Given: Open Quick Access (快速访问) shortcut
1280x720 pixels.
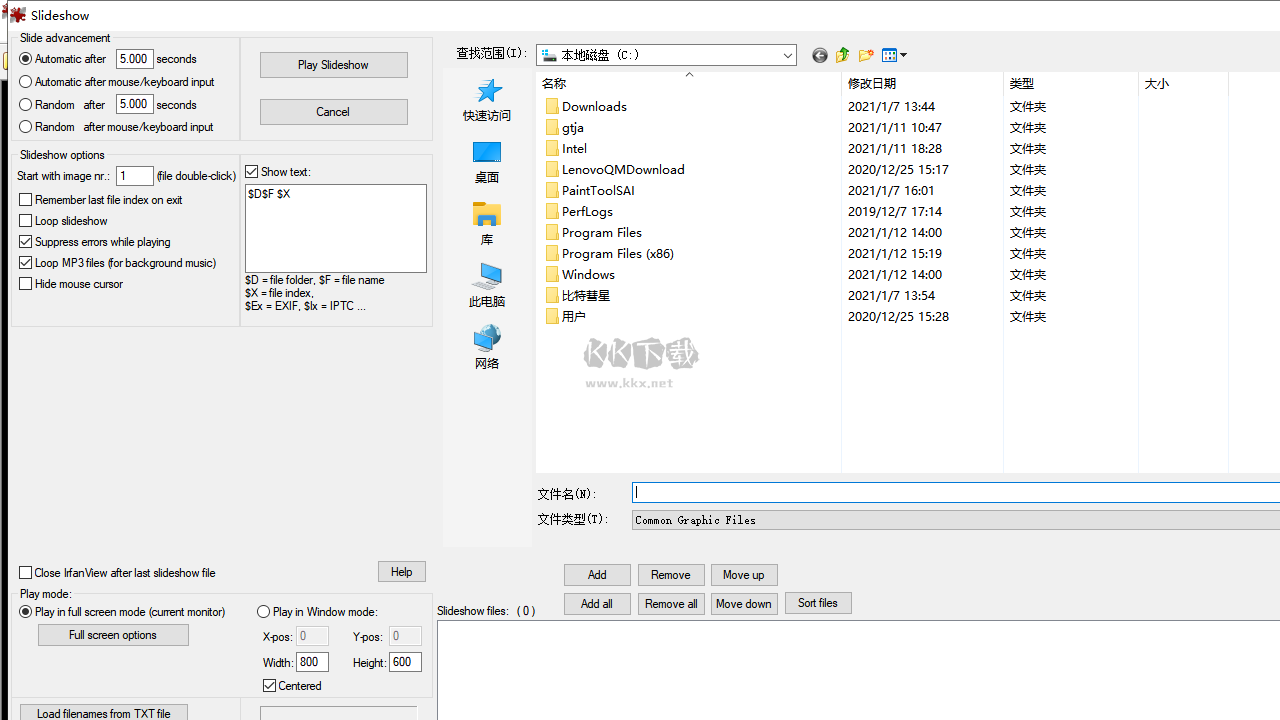Looking at the screenshot, I should coord(487,100).
